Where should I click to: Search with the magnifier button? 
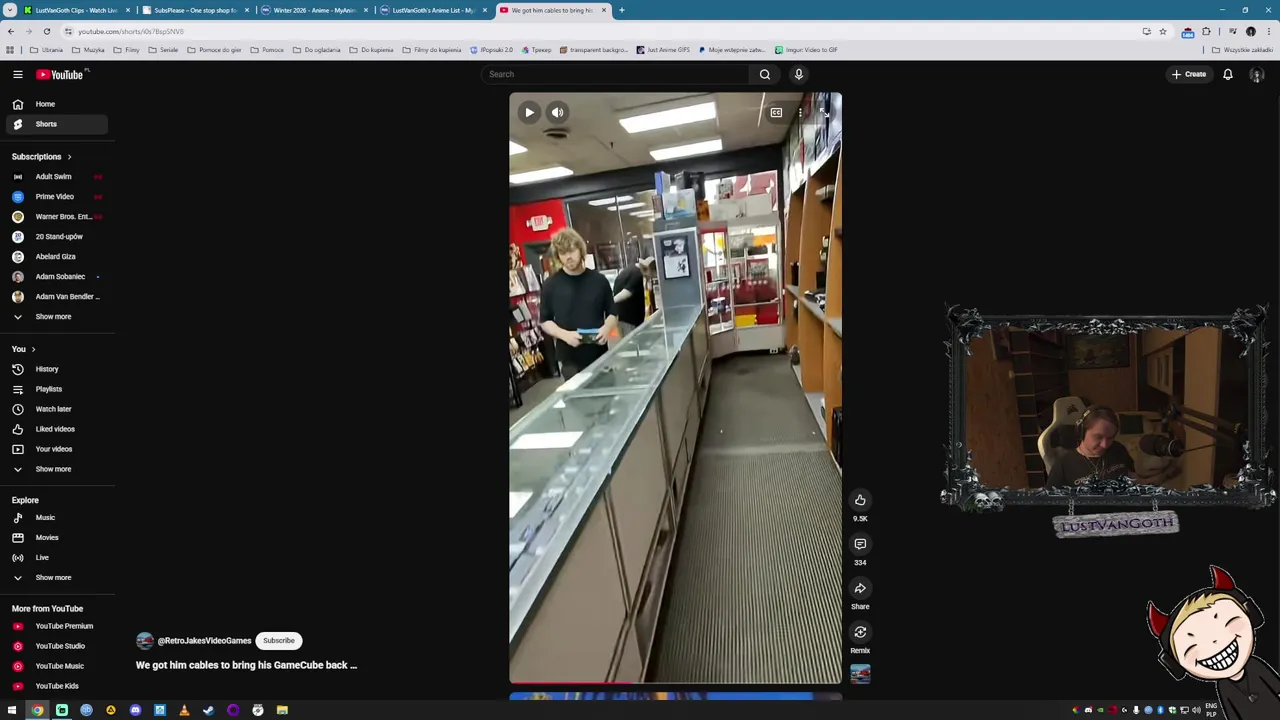pos(764,74)
